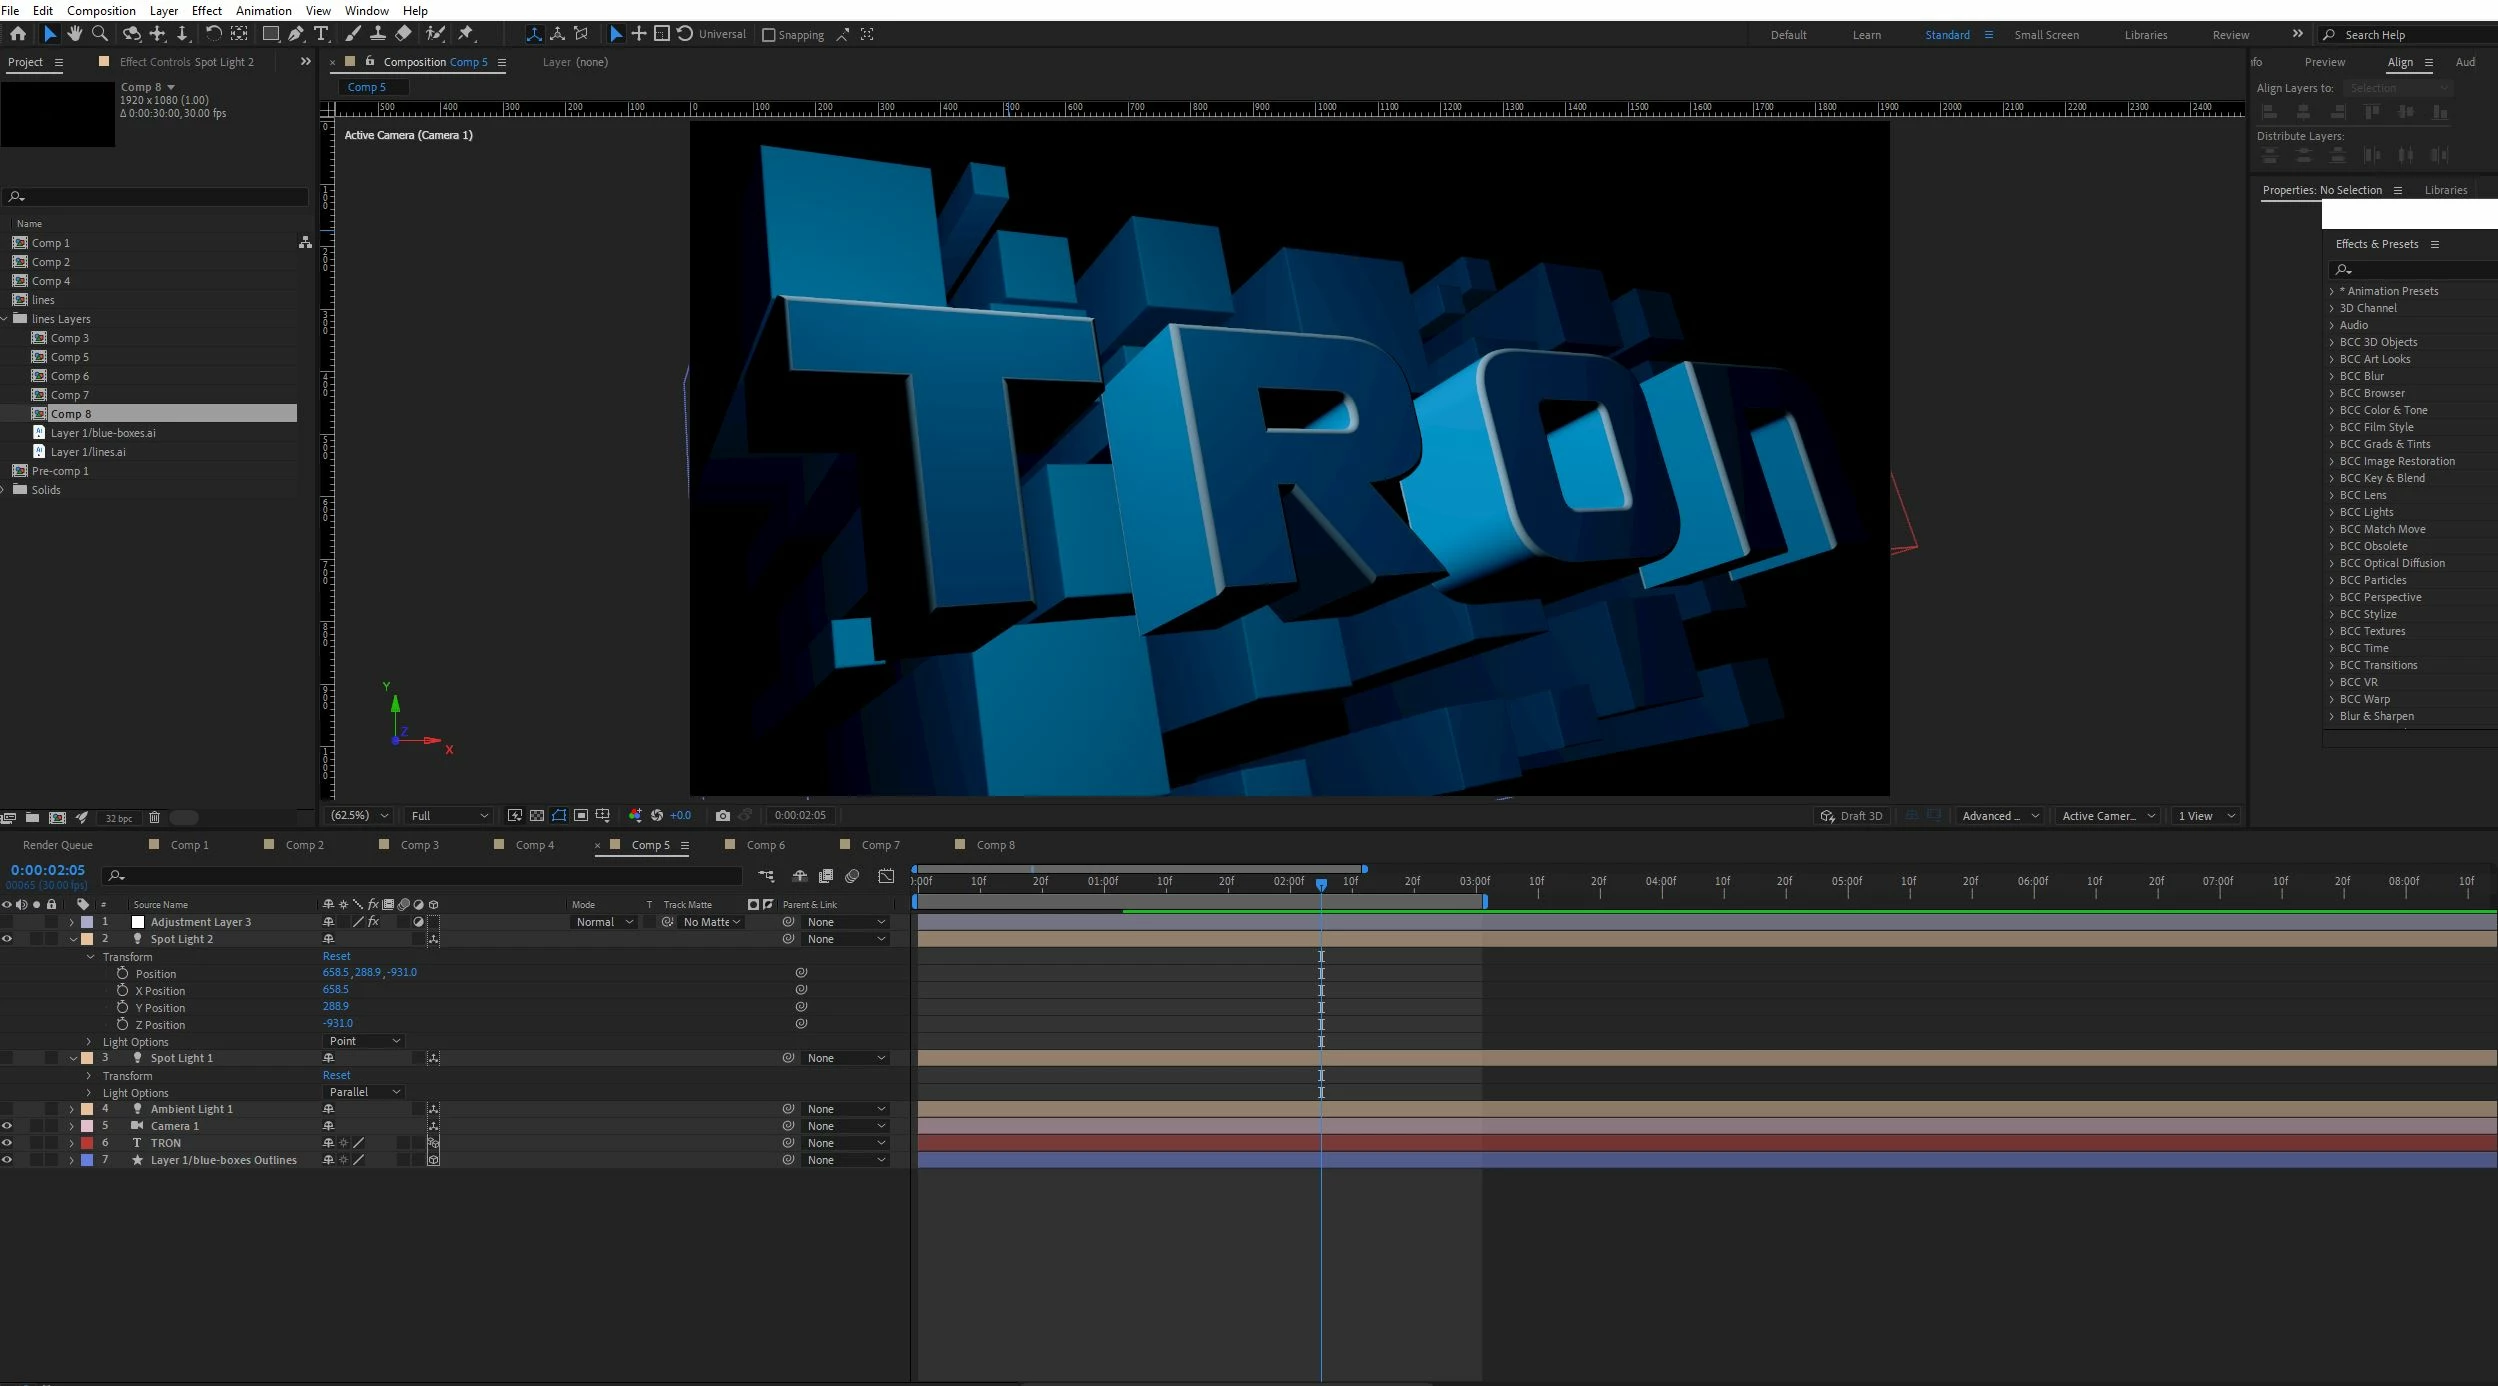Enable the Snapping checkbox

tap(768, 35)
